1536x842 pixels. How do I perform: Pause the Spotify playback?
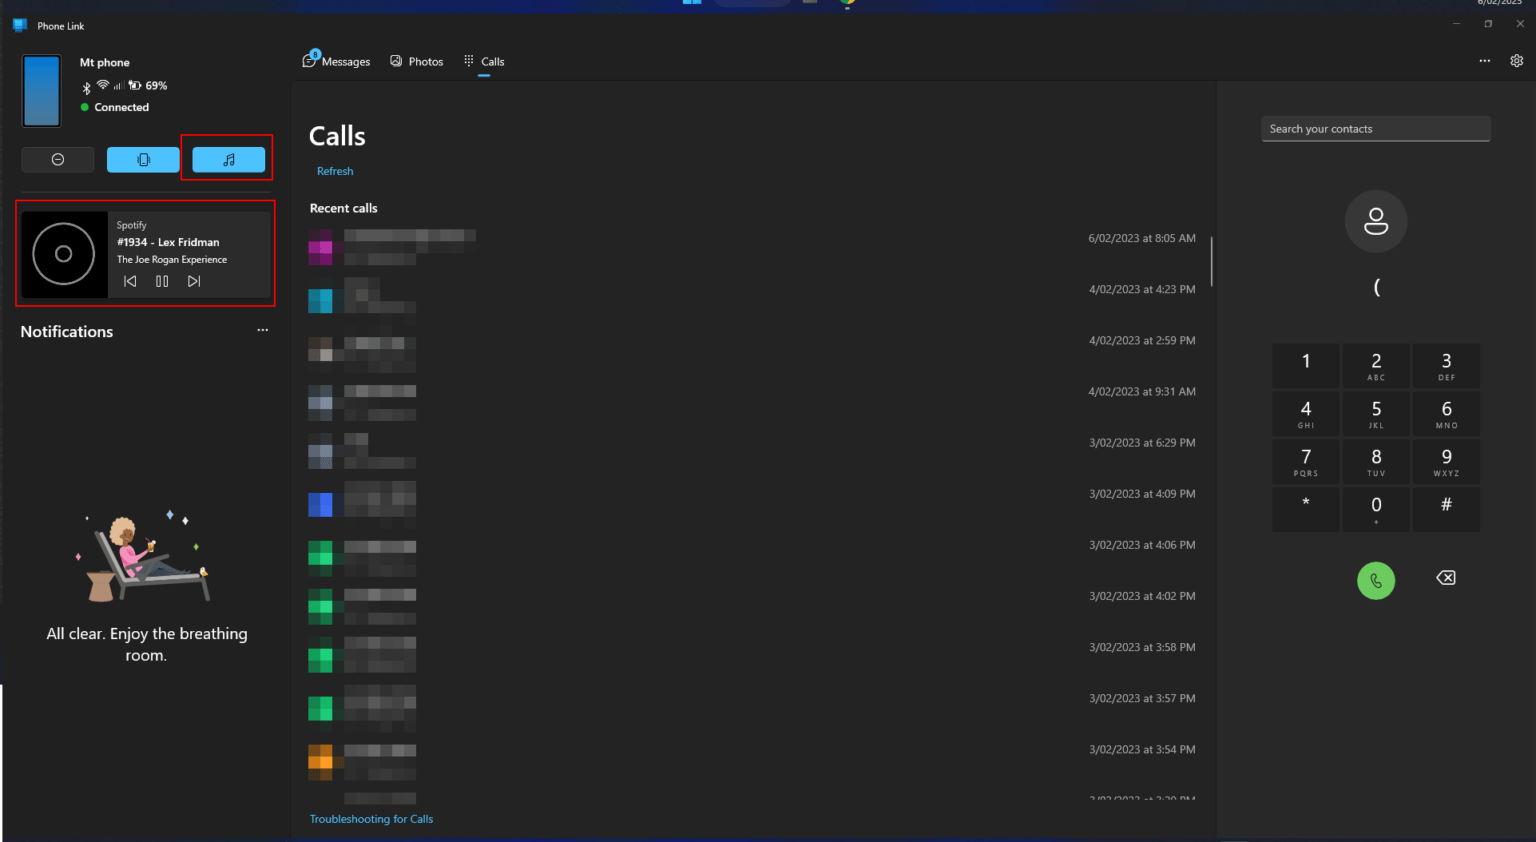(162, 282)
